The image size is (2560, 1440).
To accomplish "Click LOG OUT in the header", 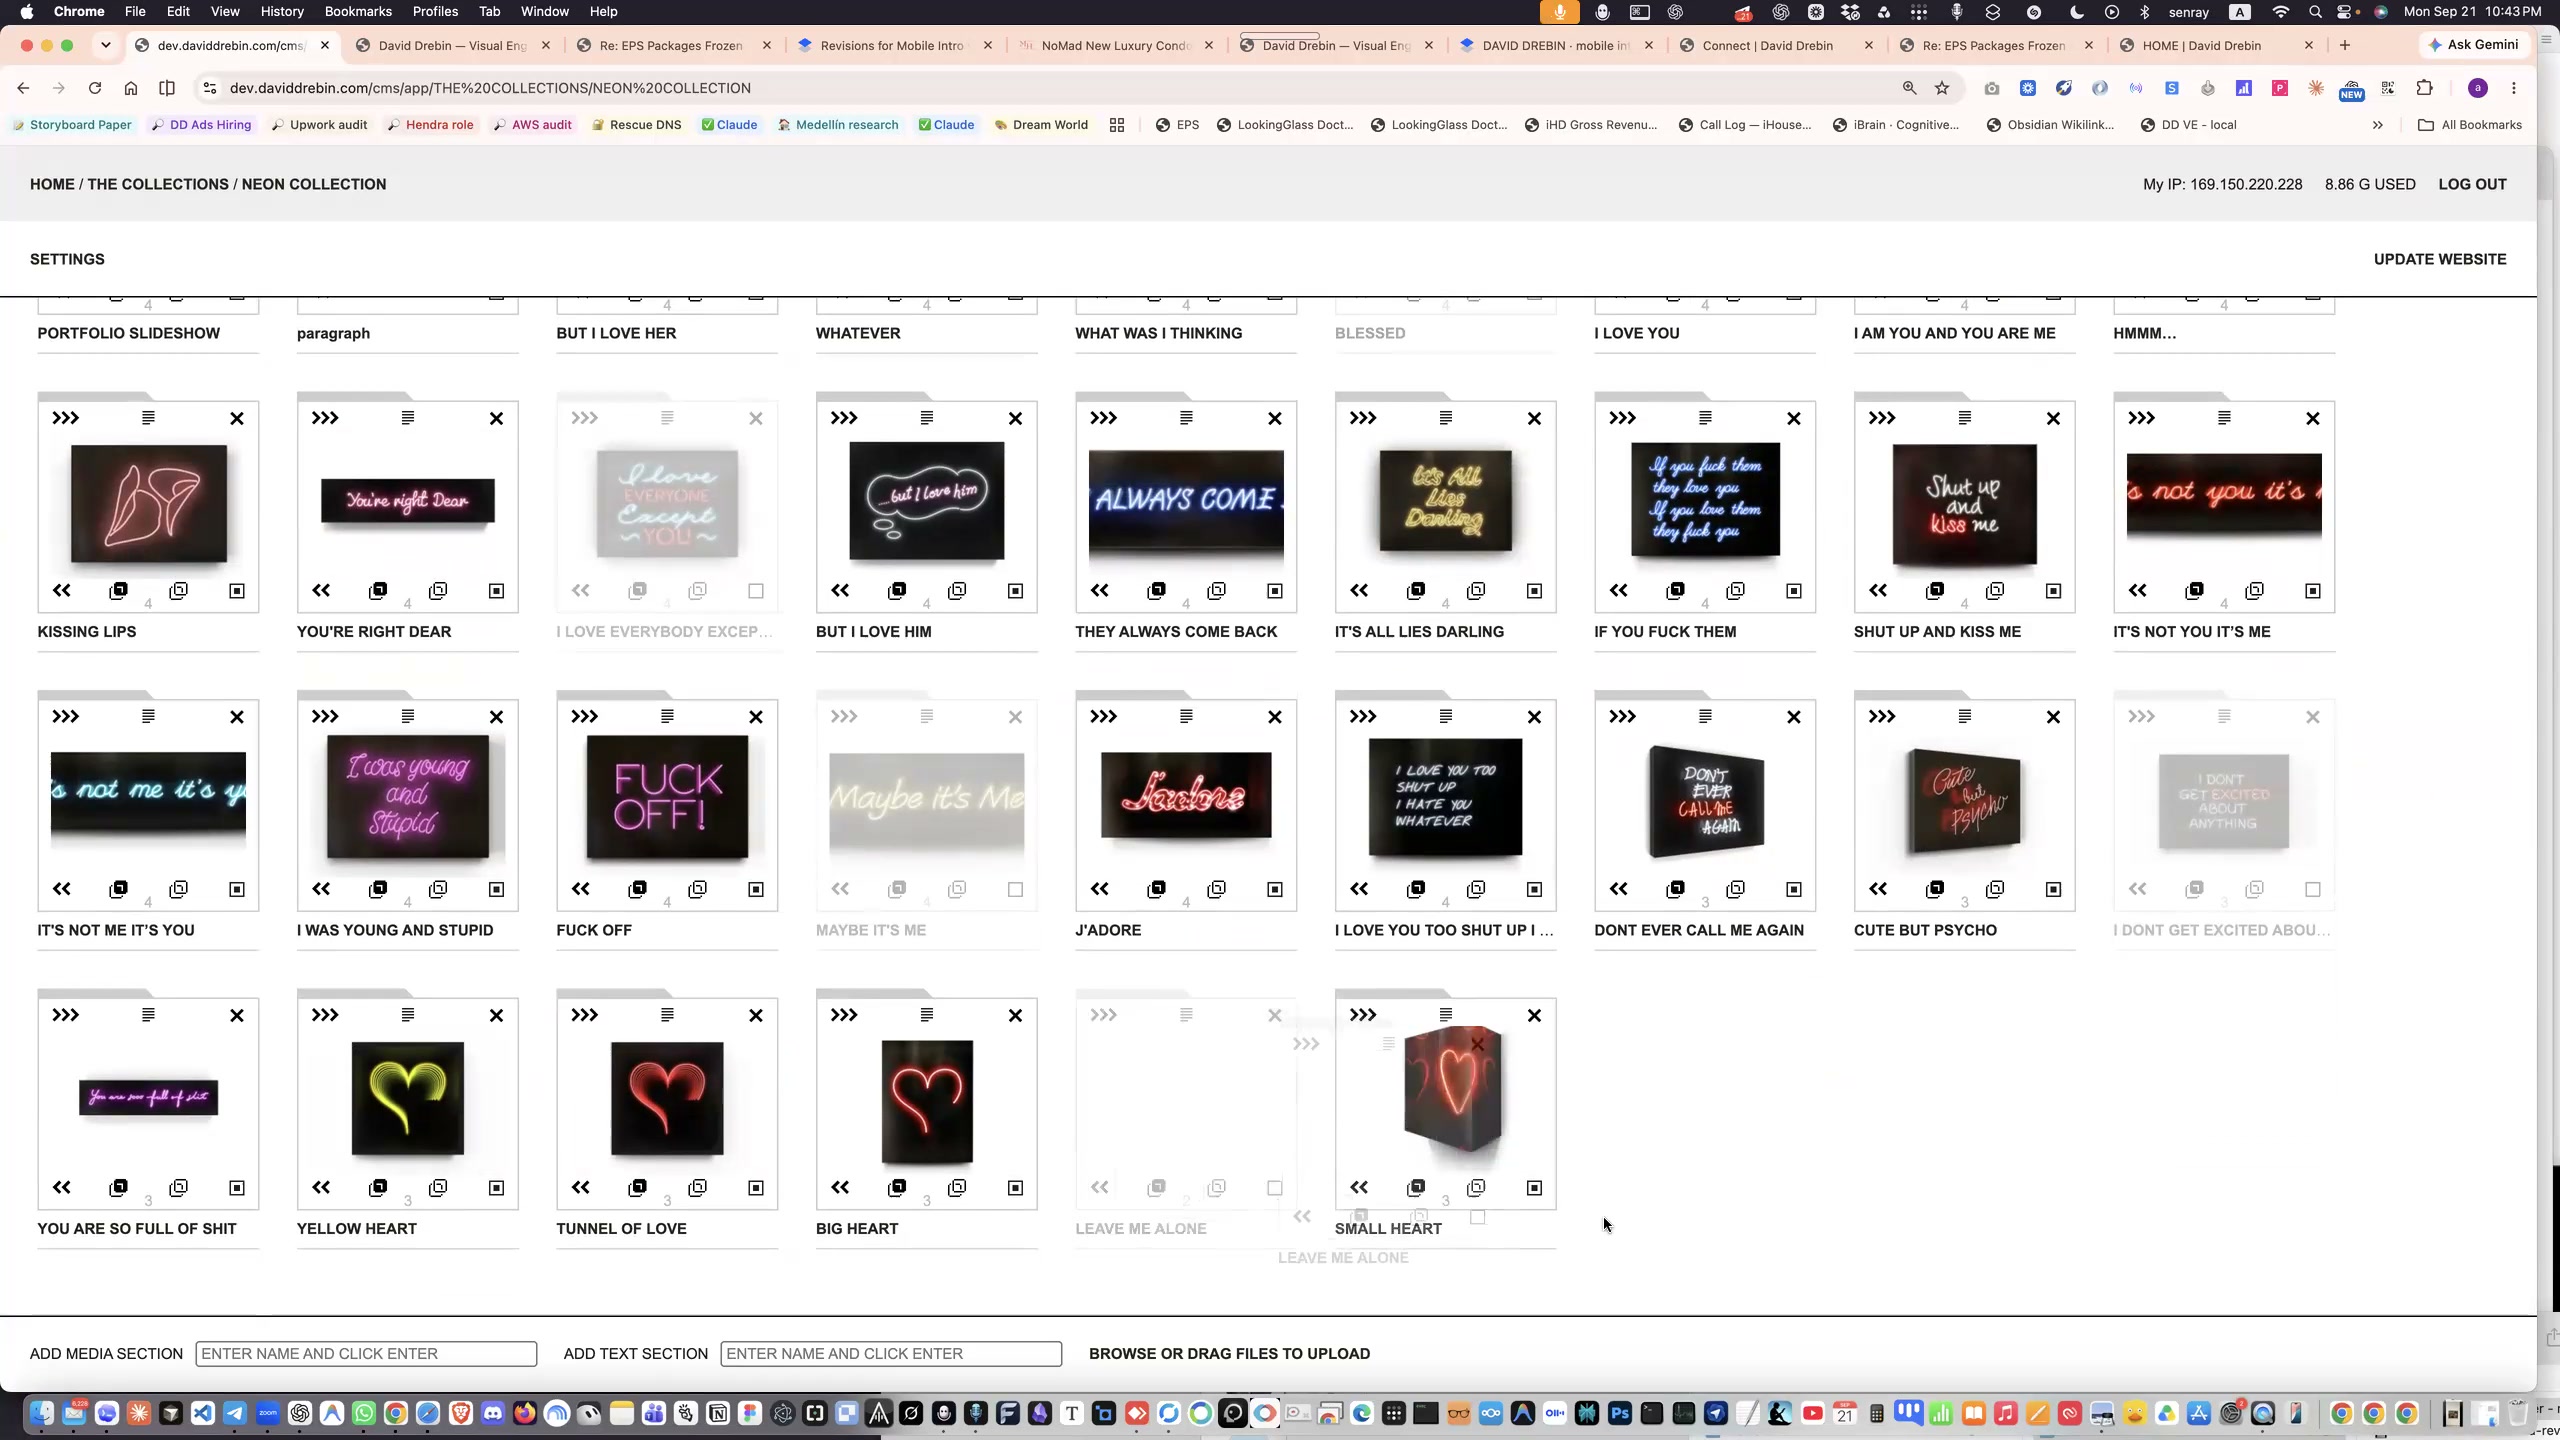I will coord(2472,184).
